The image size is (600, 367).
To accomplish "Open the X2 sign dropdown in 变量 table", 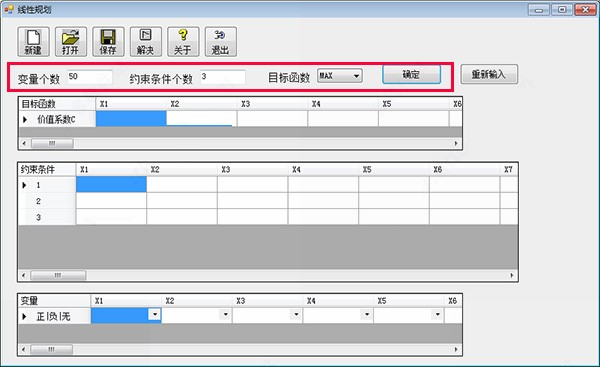I will tap(225, 314).
